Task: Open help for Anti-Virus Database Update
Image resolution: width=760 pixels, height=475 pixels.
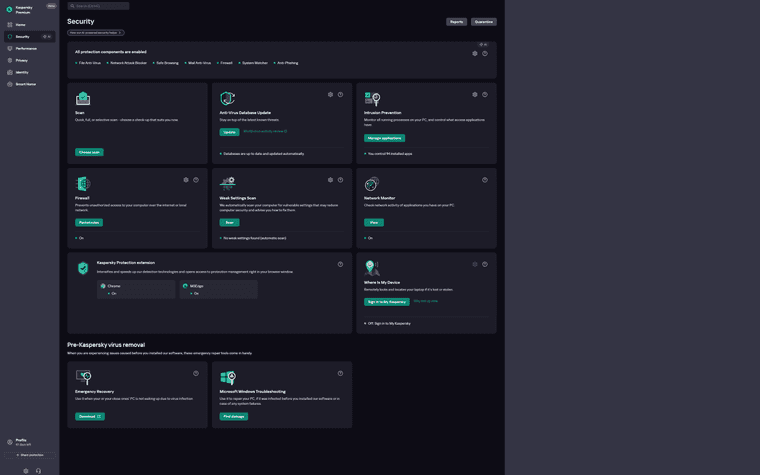Action: point(340,95)
